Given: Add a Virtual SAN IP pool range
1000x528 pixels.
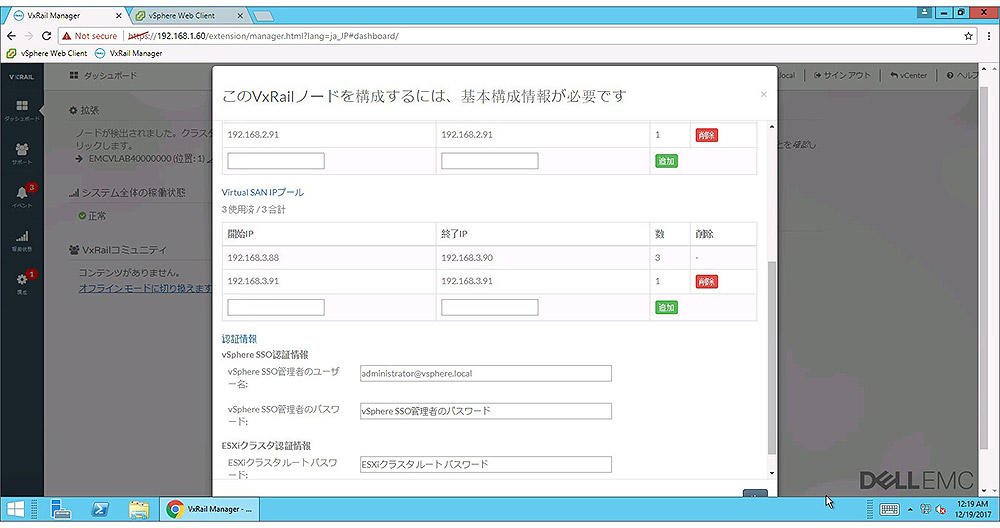Looking at the screenshot, I should (666, 308).
